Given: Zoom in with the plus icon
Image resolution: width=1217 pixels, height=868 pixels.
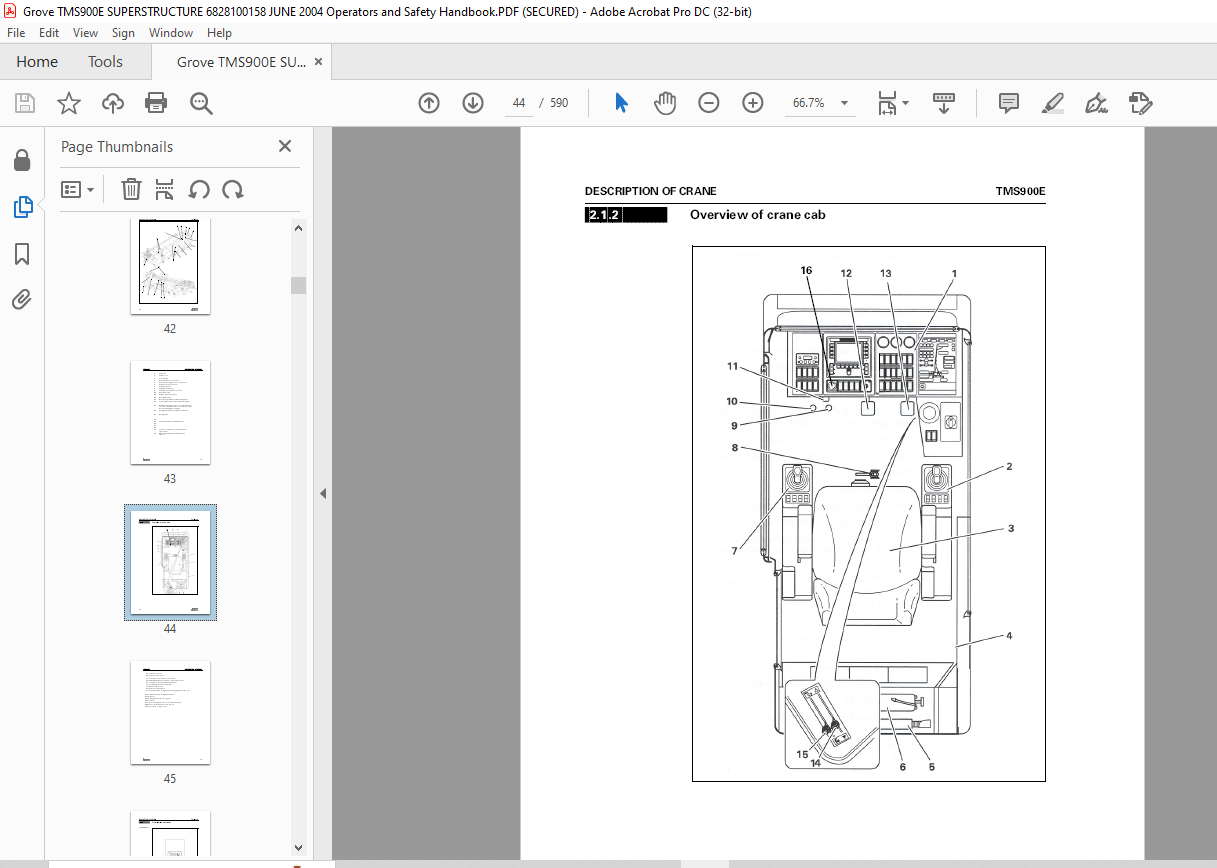Looking at the screenshot, I should point(753,103).
